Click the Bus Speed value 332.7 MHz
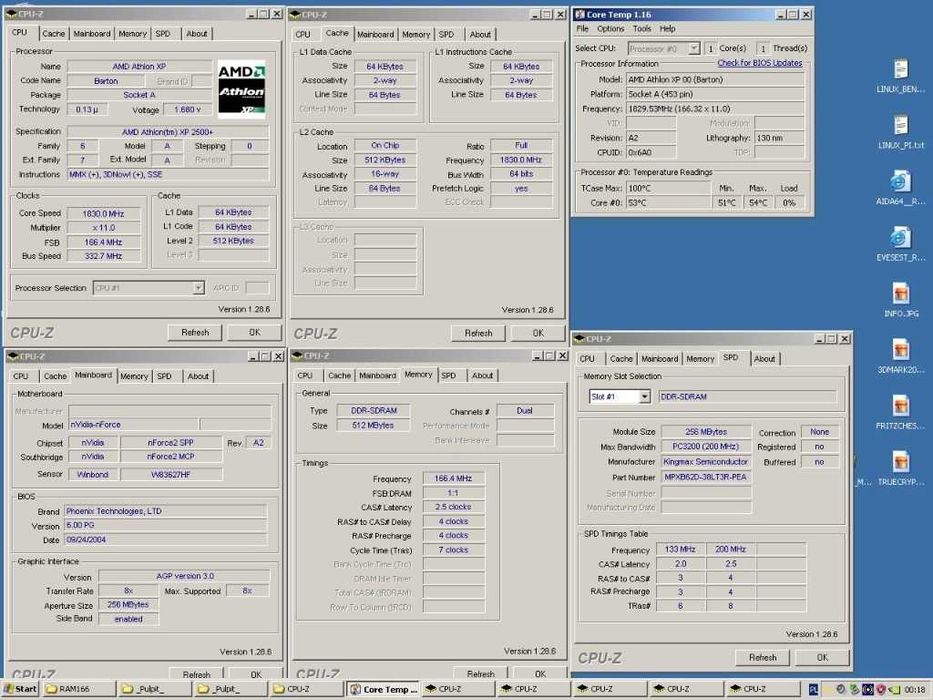 [104, 256]
